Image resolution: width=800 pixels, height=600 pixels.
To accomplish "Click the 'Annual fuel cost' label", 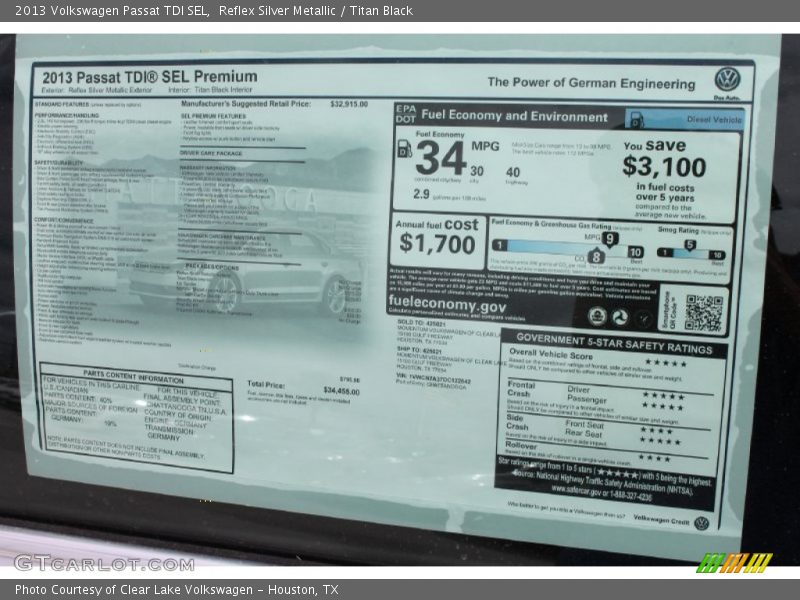I will pos(437,224).
